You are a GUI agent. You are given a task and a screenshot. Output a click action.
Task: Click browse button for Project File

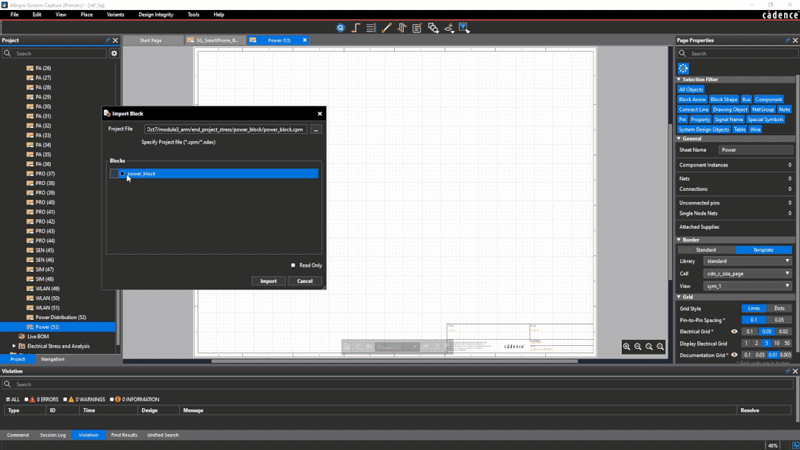pyautogui.click(x=316, y=130)
